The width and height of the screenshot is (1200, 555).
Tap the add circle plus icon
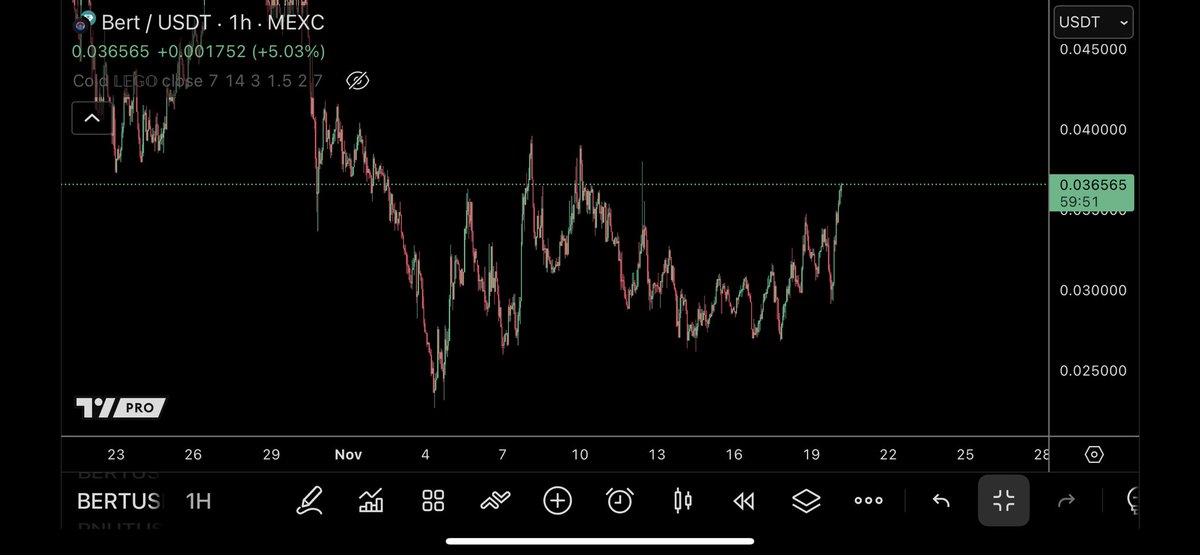tap(557, 501)
